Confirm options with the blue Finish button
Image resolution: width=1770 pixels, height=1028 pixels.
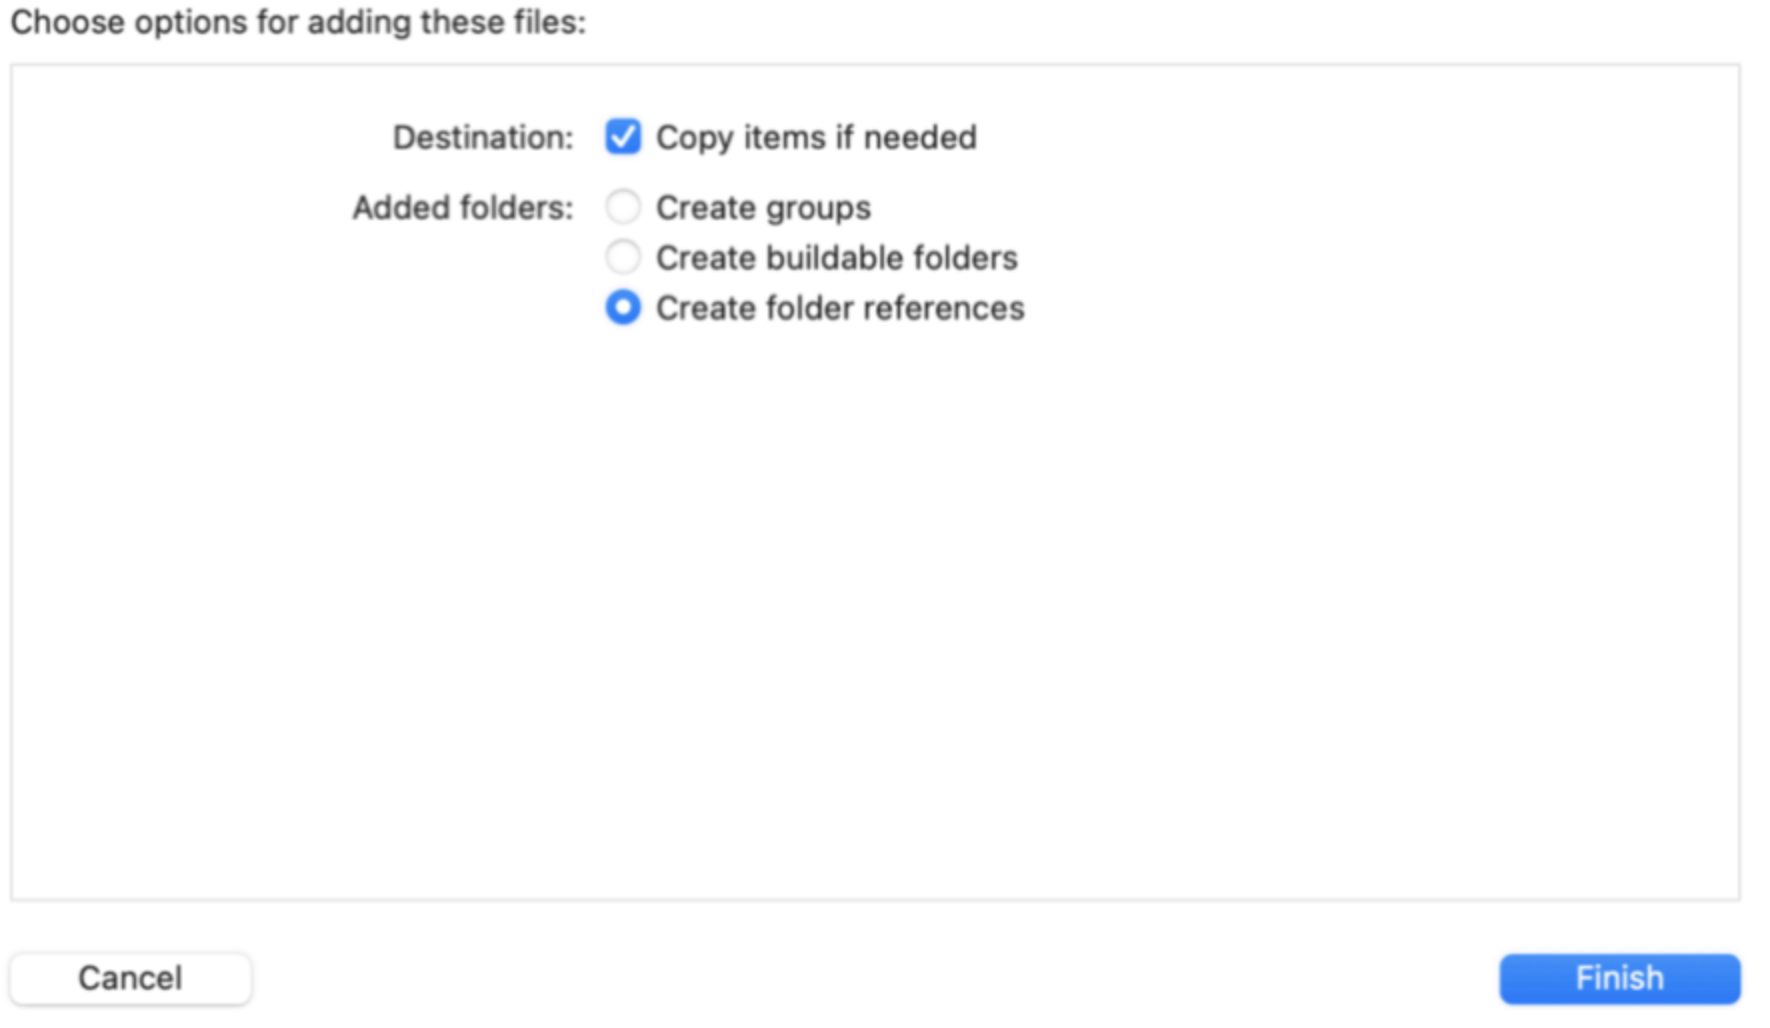(1620, 978)
